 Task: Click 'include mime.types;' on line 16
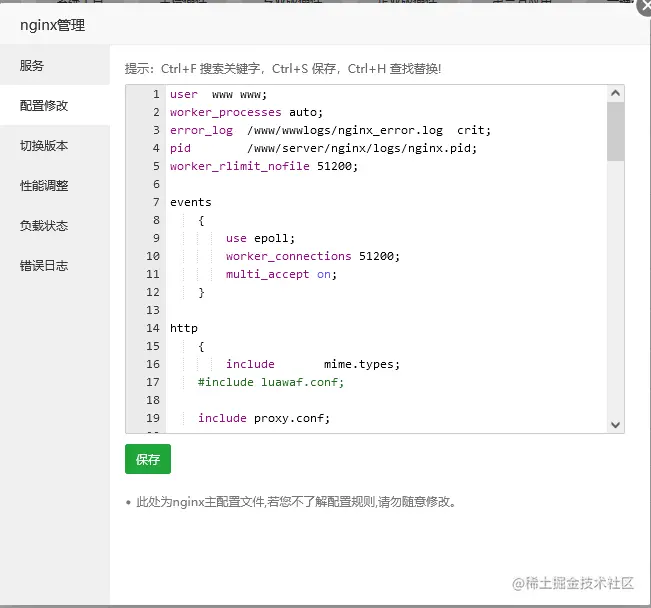tap(313, 364)
